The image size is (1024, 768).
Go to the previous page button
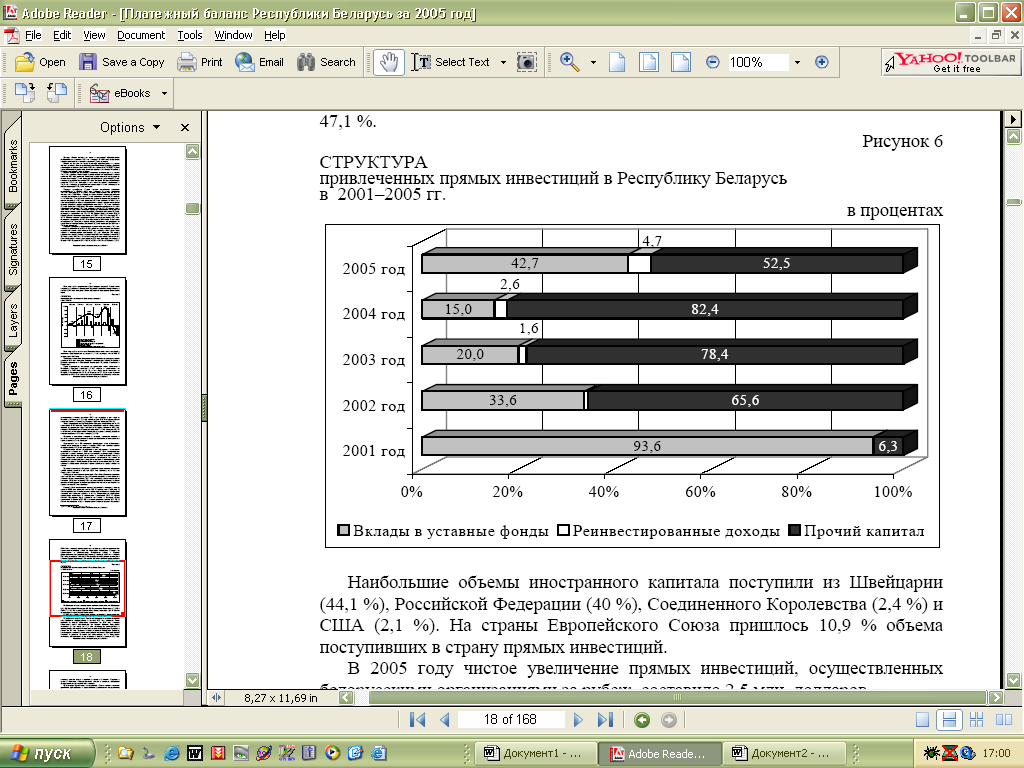coord(445,720)
